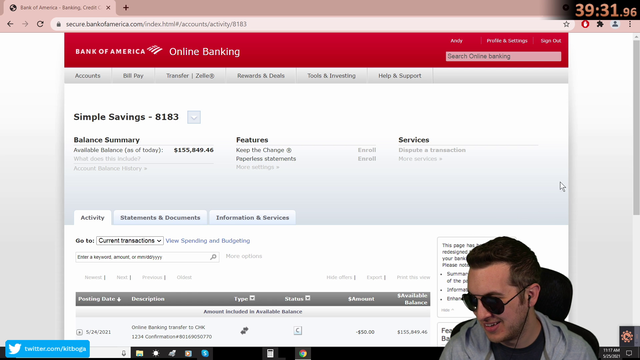This screenshot has height=360, width=640.
Task: Click the -$50.00 amount cell
Action: [365, 332]
